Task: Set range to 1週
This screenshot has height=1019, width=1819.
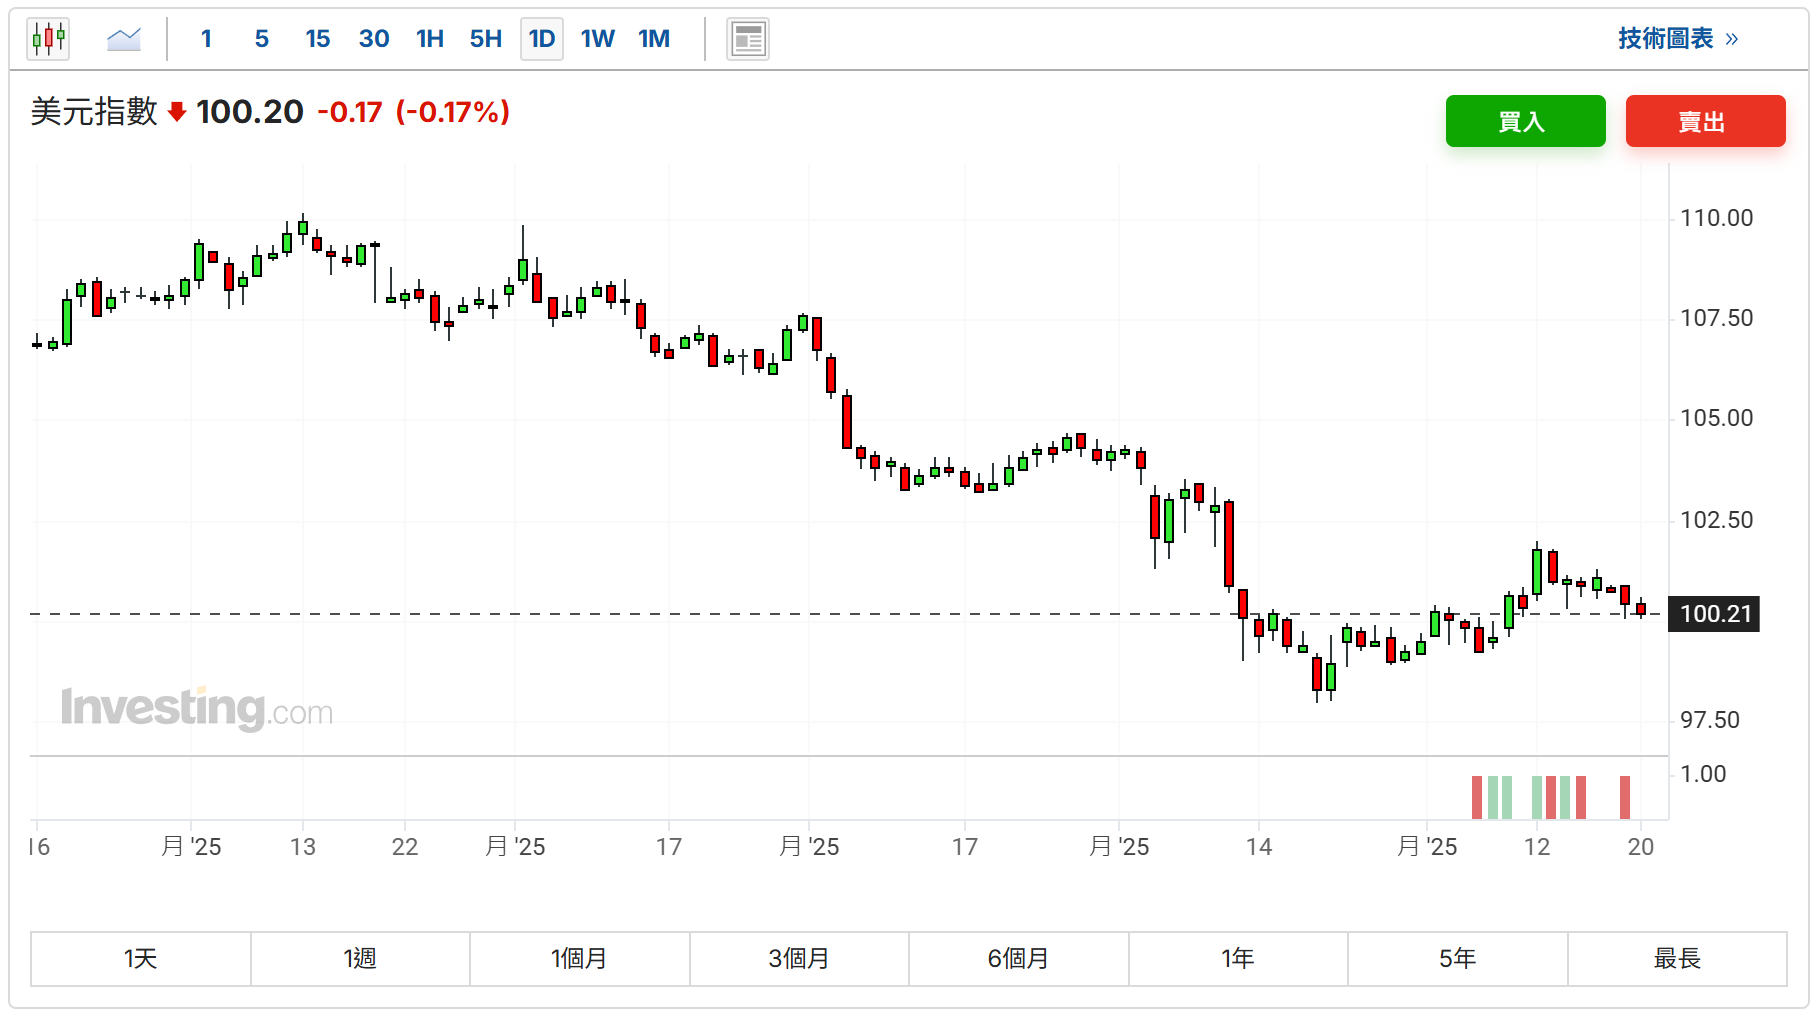Action: (x=360, y=959)
